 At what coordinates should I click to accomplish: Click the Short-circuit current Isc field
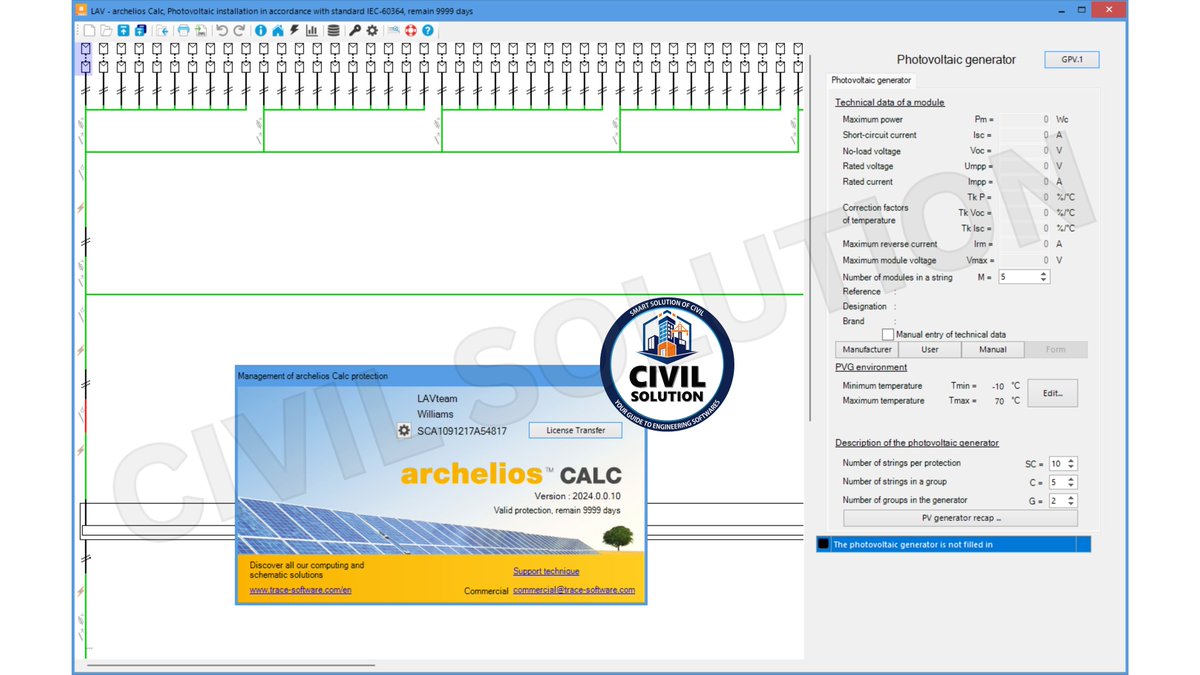[x=1025, y=135]
